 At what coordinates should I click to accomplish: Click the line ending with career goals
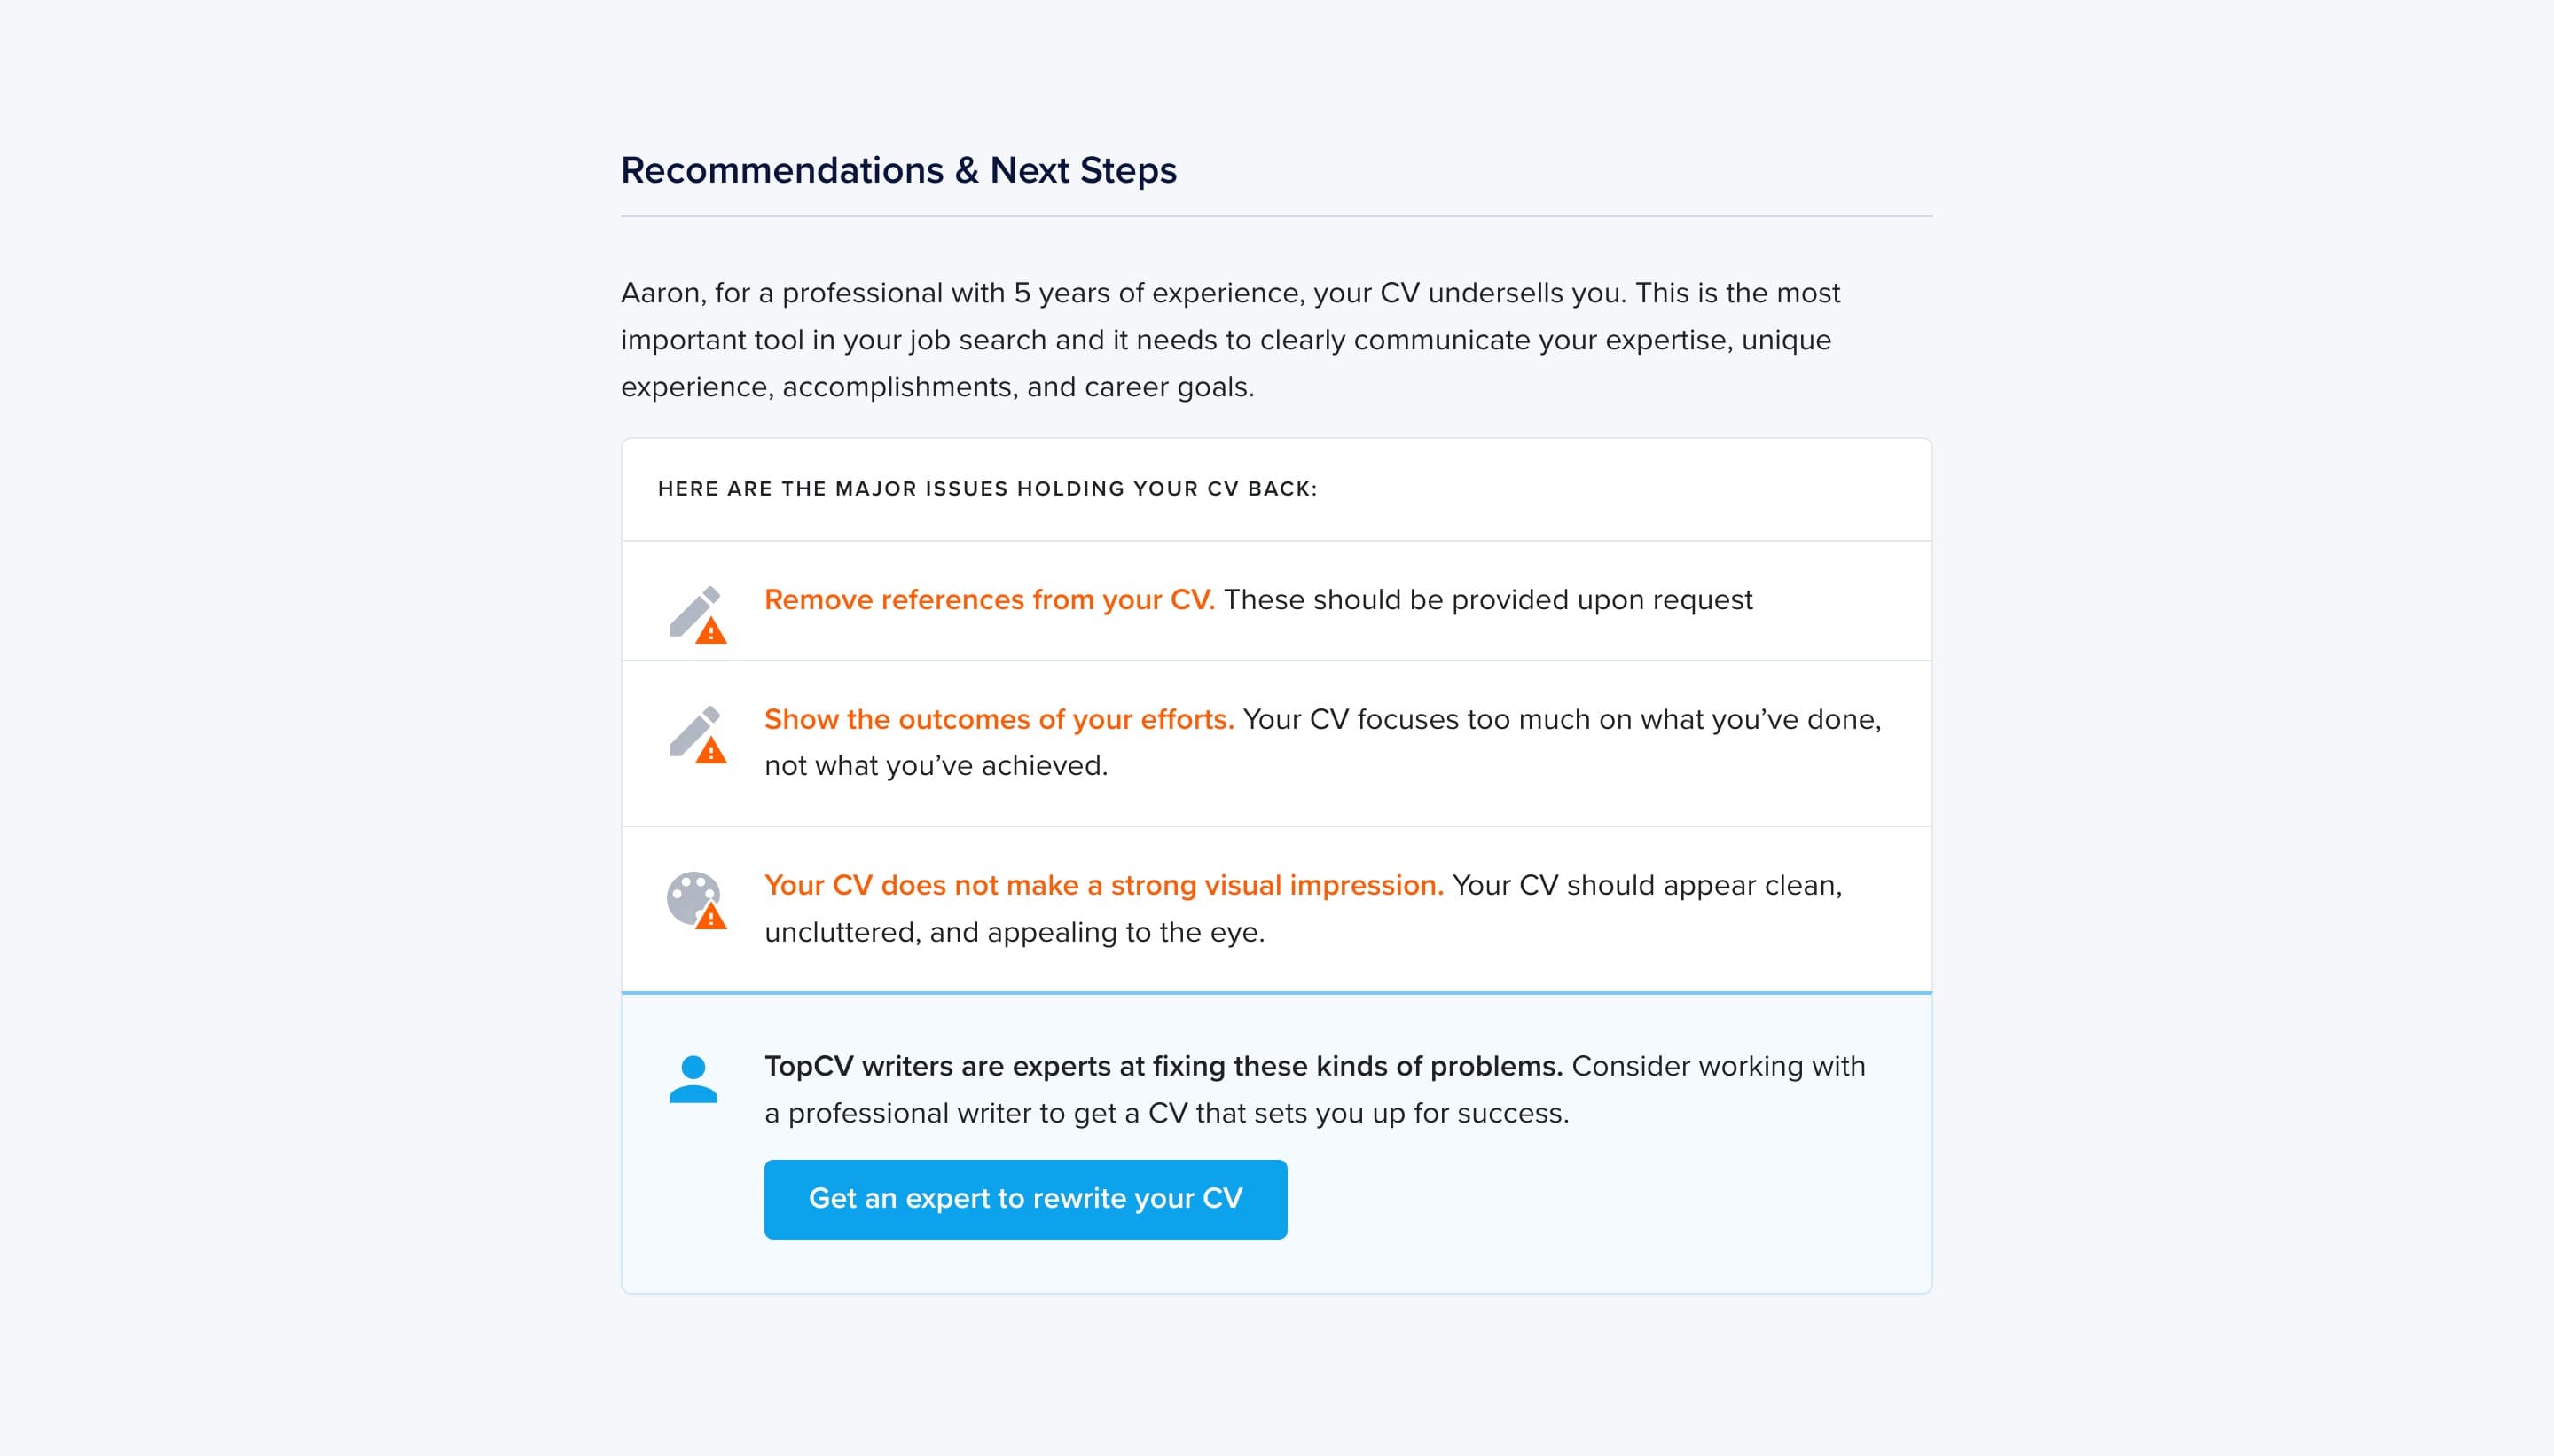tap(937, 387)
